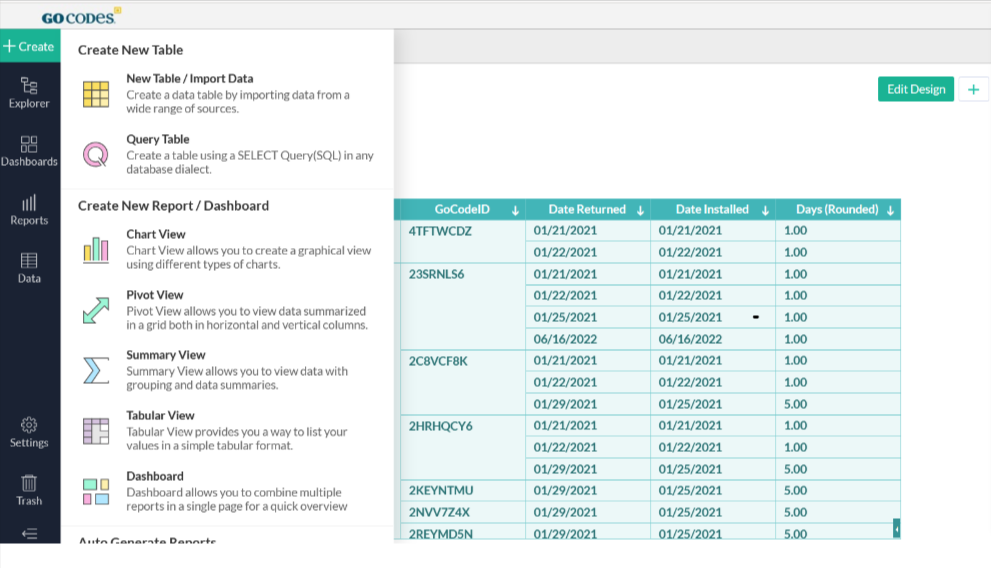Click the Create New Report / Dashboard heading

tap(173, 206)
